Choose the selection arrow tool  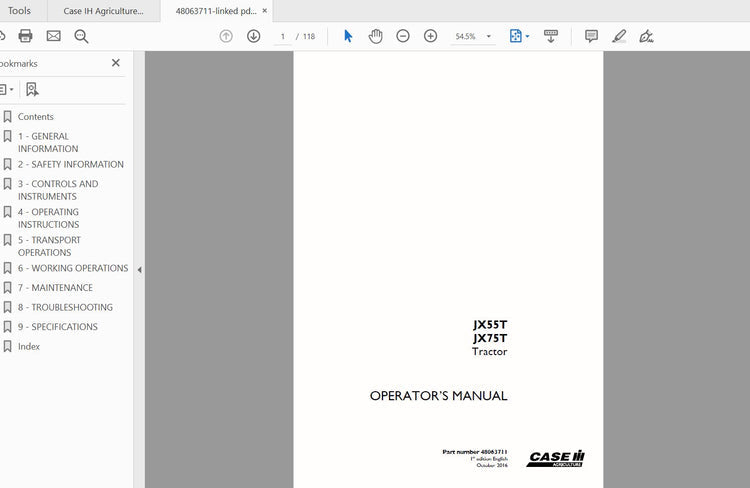[348, 36]
